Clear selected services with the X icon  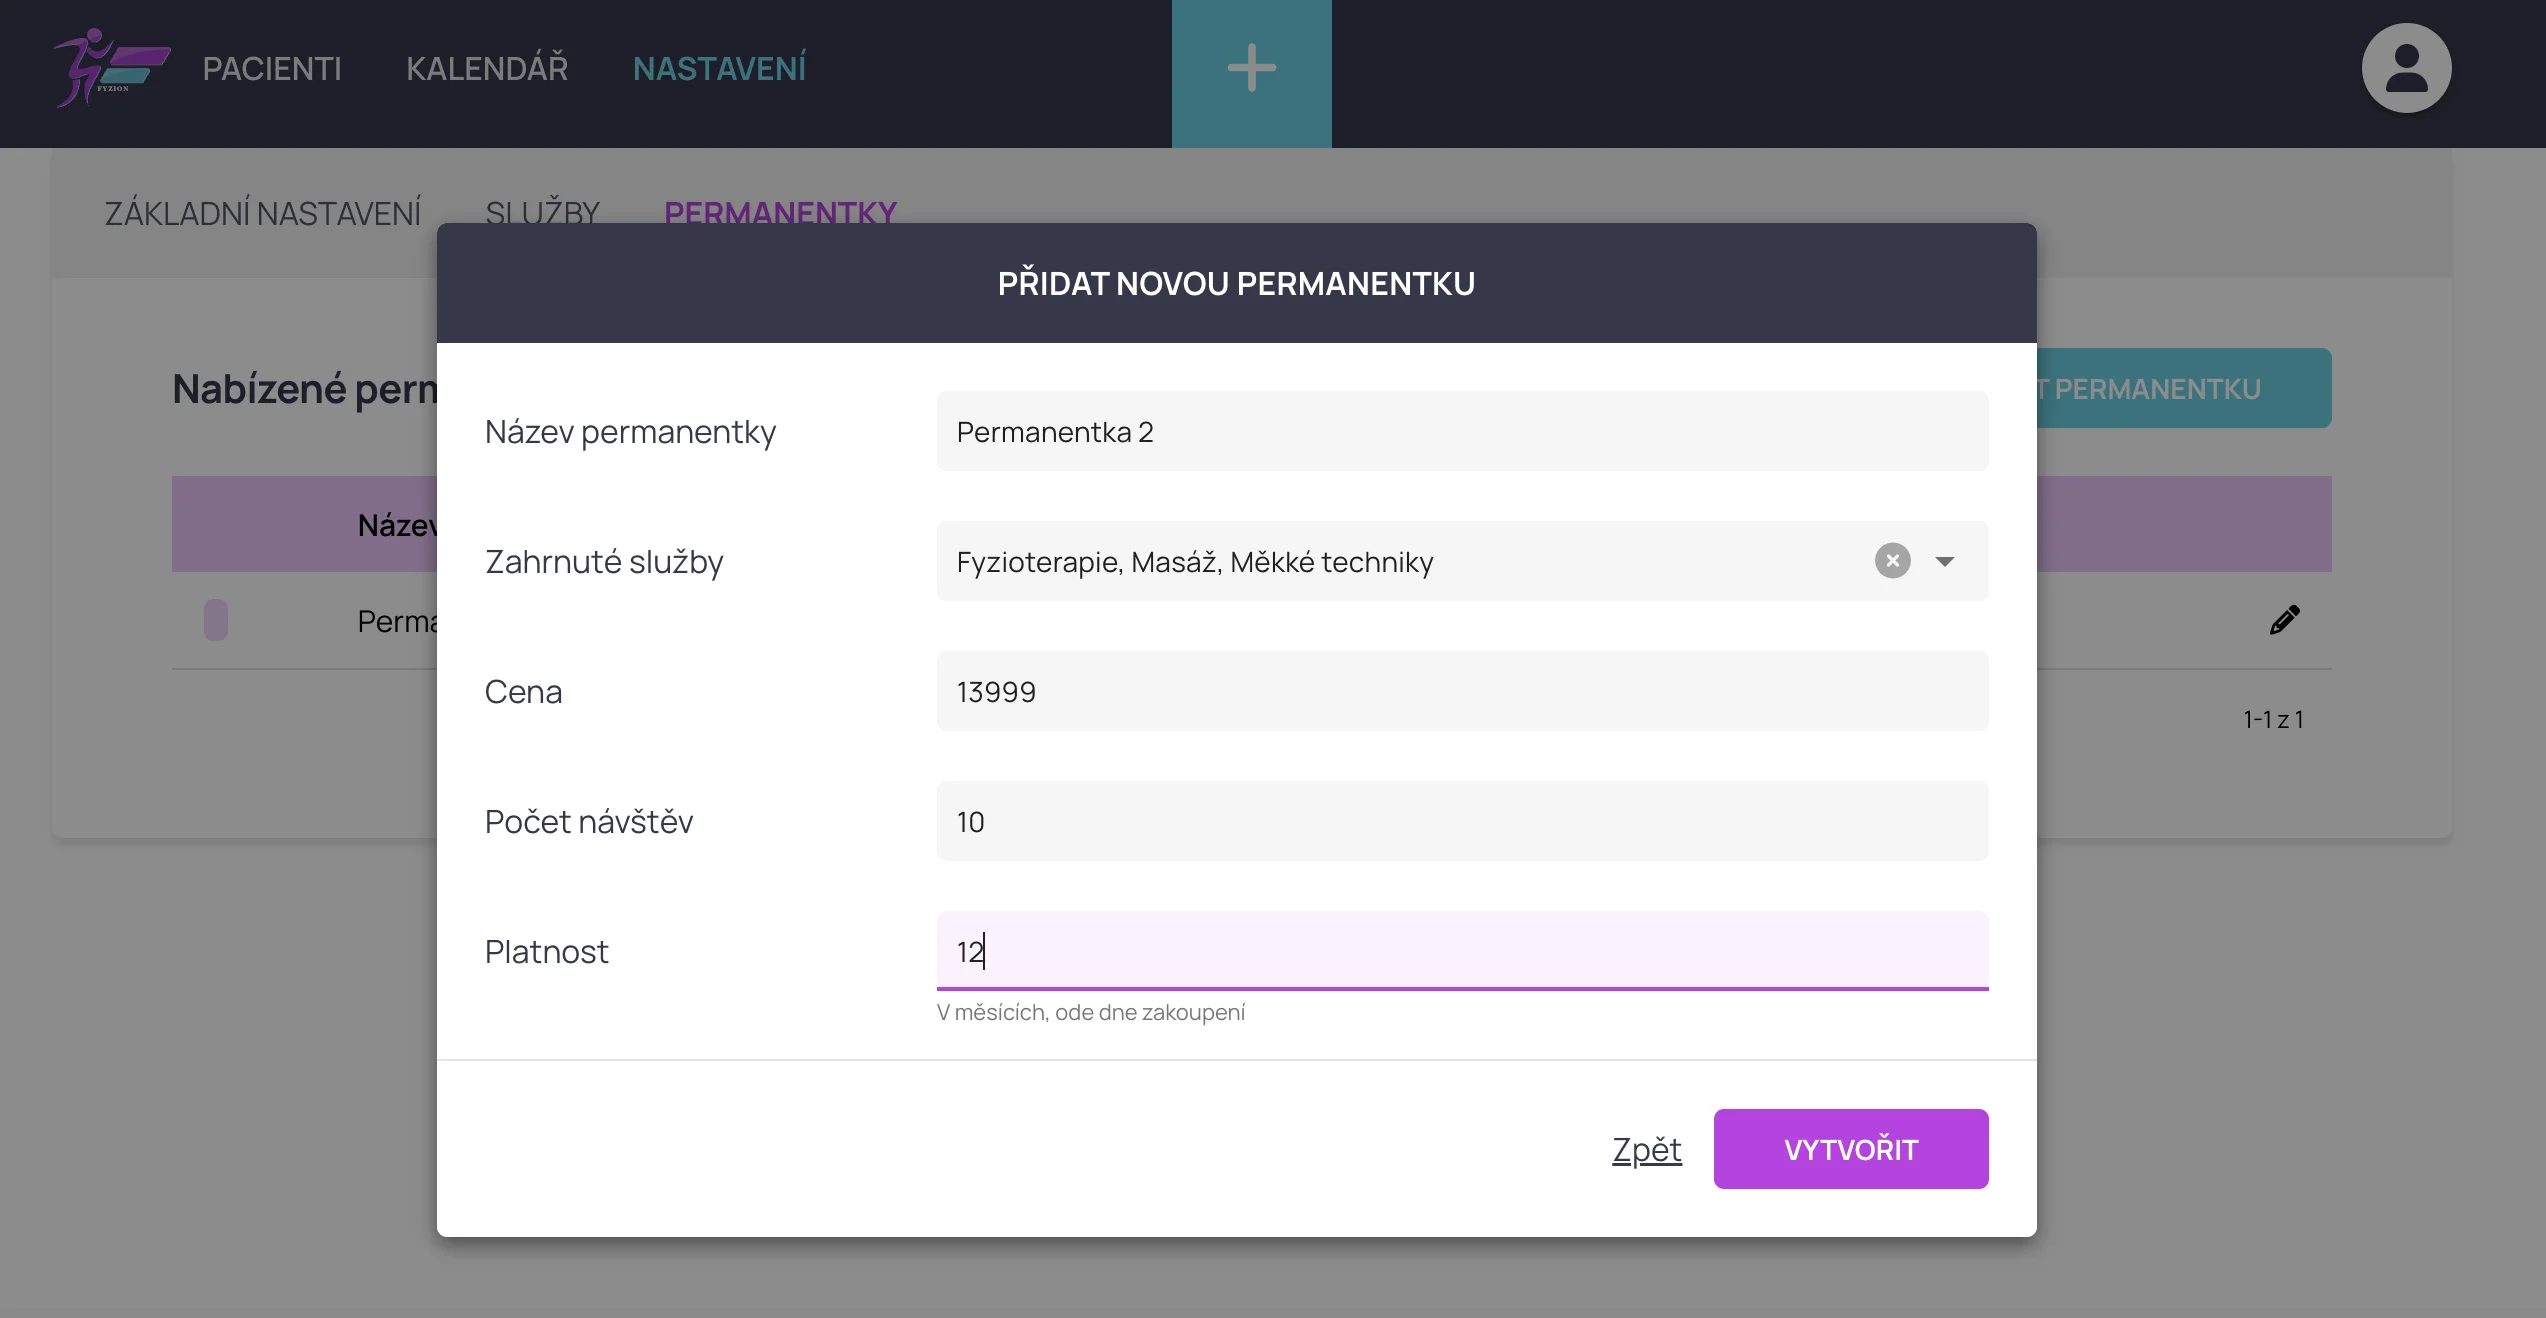[x=1892, y=561]
